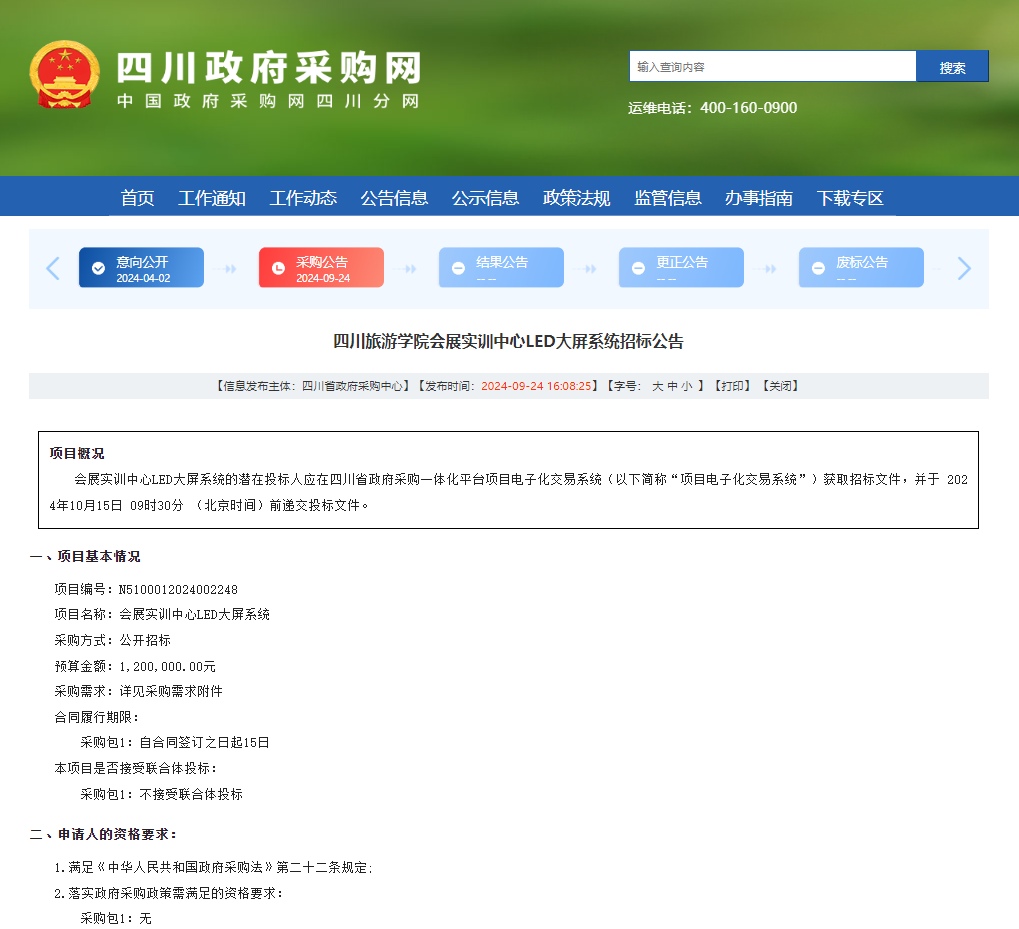Open the 办事指南 menu
Viewport: 1019px width, 929px height.
758,197
